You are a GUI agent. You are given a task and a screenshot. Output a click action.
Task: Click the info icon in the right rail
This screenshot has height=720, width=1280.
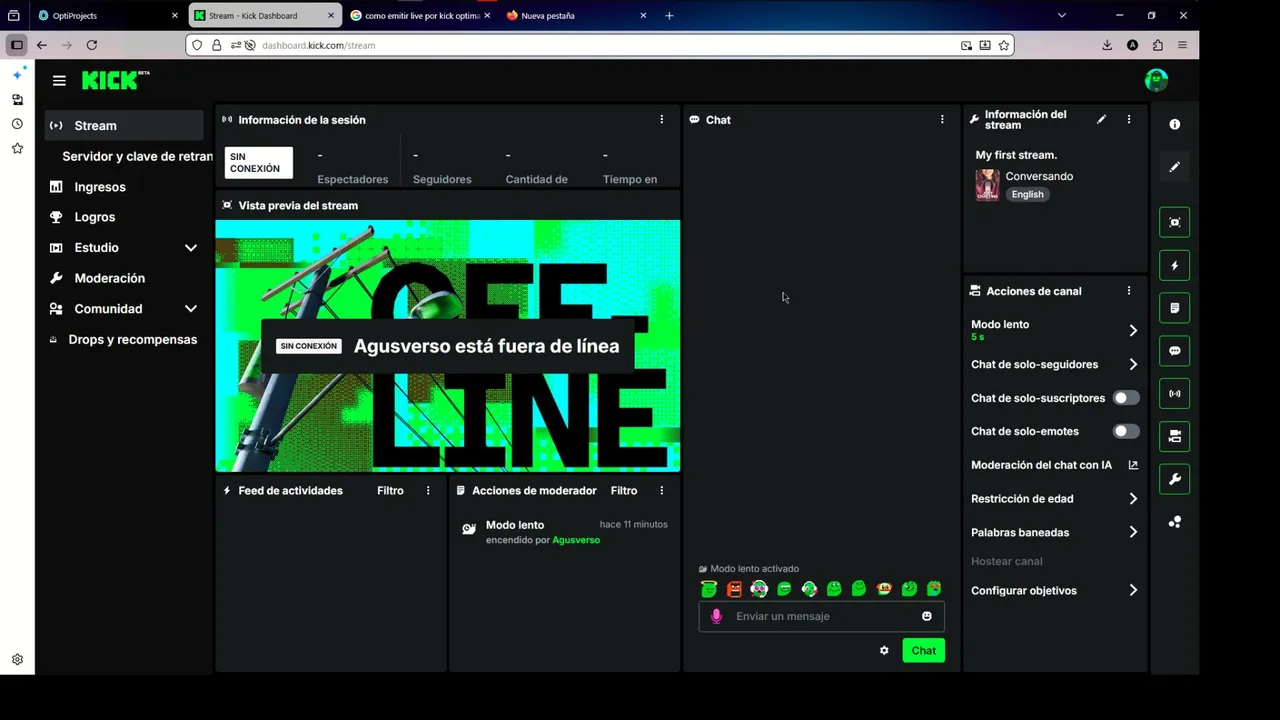(1175, 124)
